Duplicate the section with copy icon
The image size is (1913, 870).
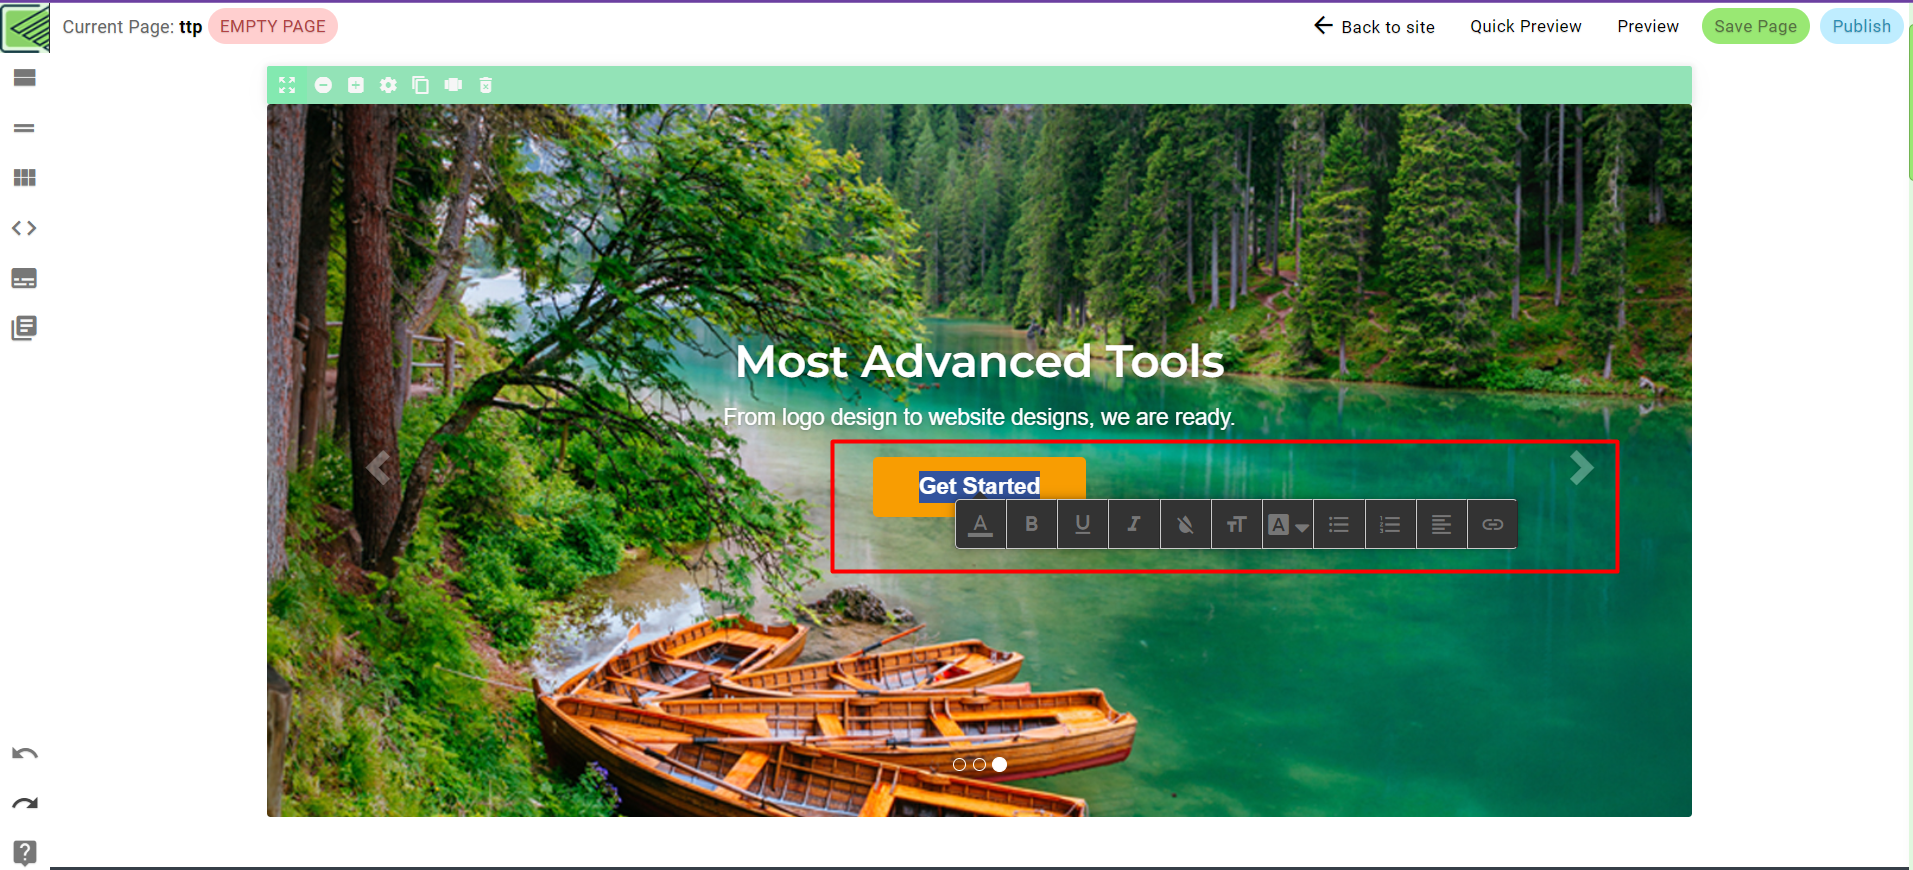click(421, 85)
